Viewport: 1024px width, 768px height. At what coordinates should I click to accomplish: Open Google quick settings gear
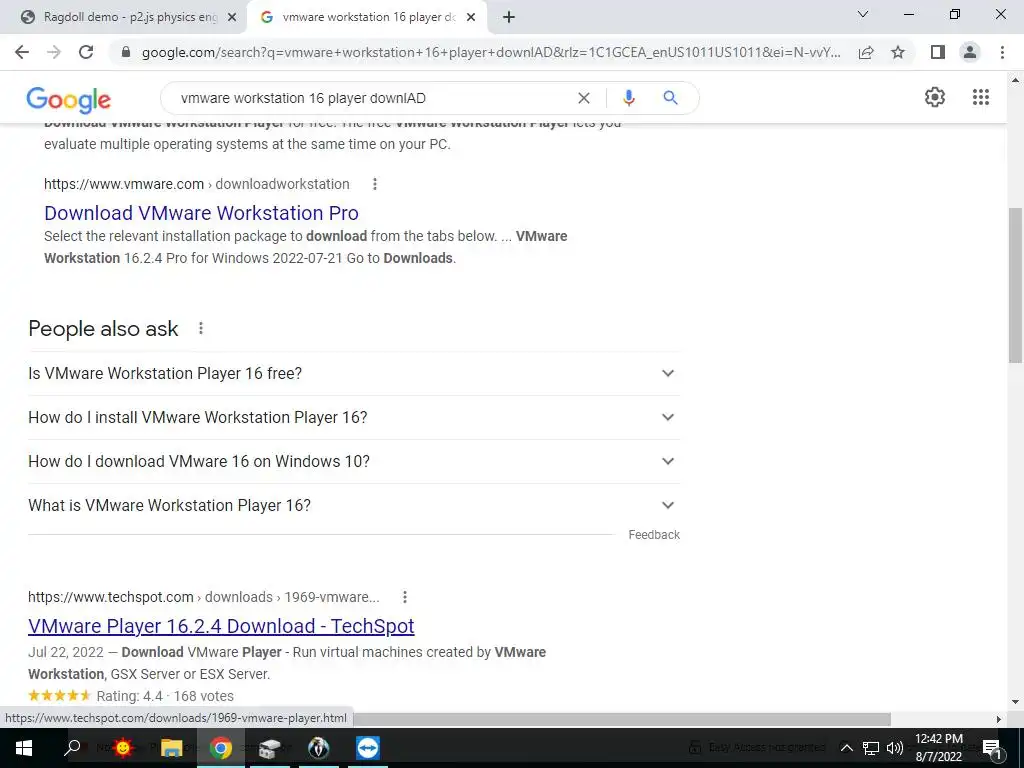[935, 97]
